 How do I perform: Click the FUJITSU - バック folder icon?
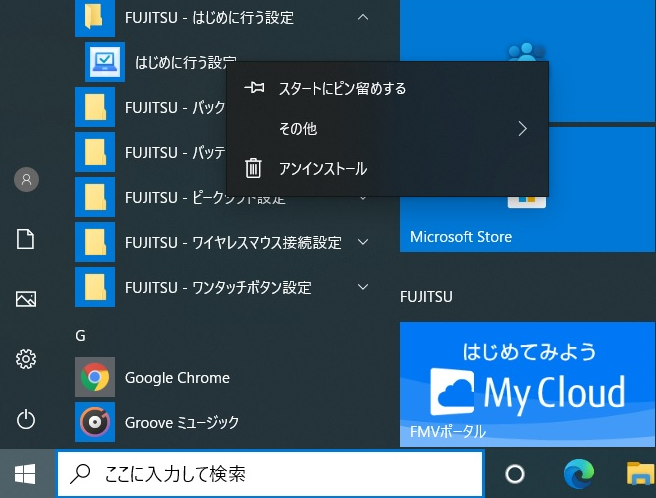point(95,107)
